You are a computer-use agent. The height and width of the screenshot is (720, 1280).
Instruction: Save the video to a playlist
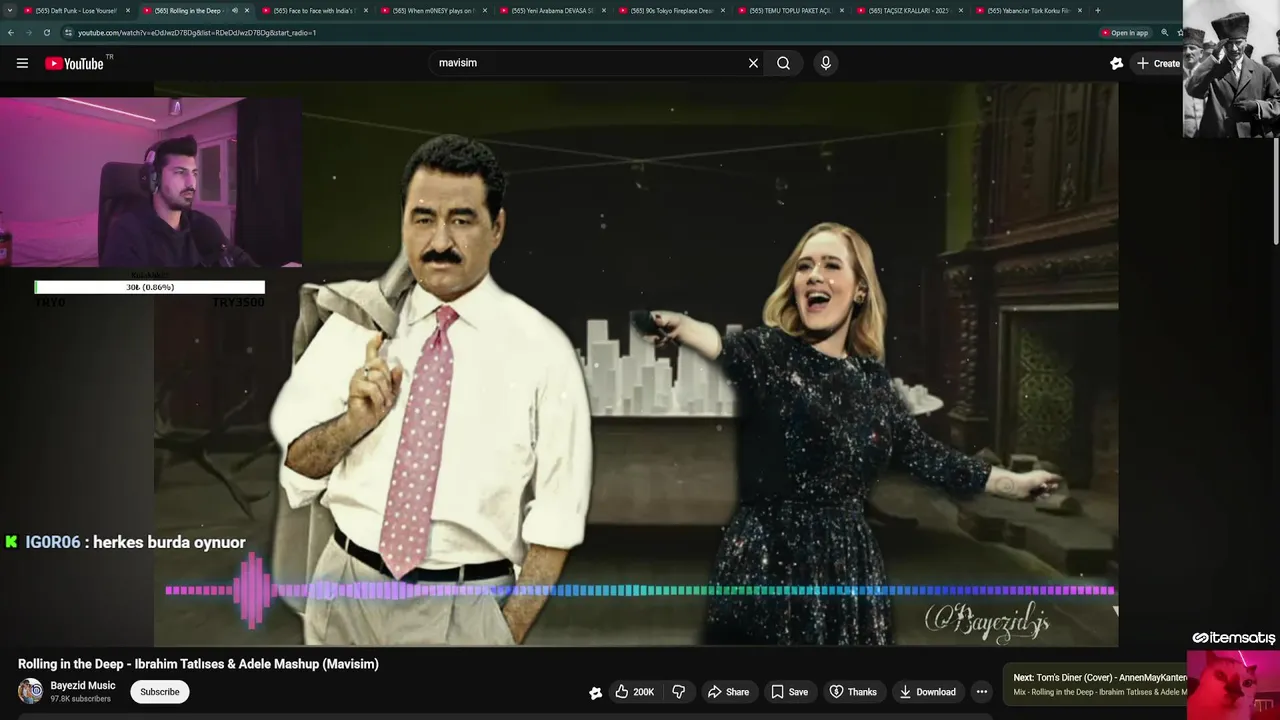(x=789, y=692)
